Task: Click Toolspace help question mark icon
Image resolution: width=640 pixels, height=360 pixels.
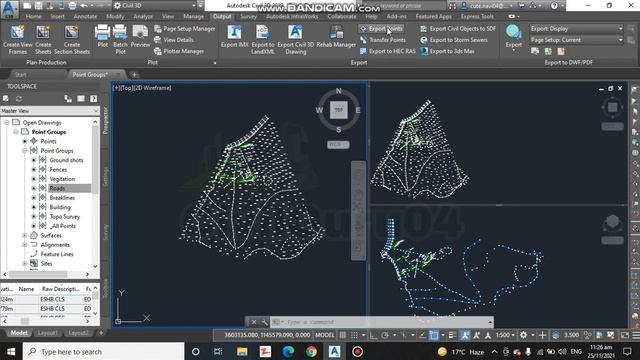Action: click(93, 98)
